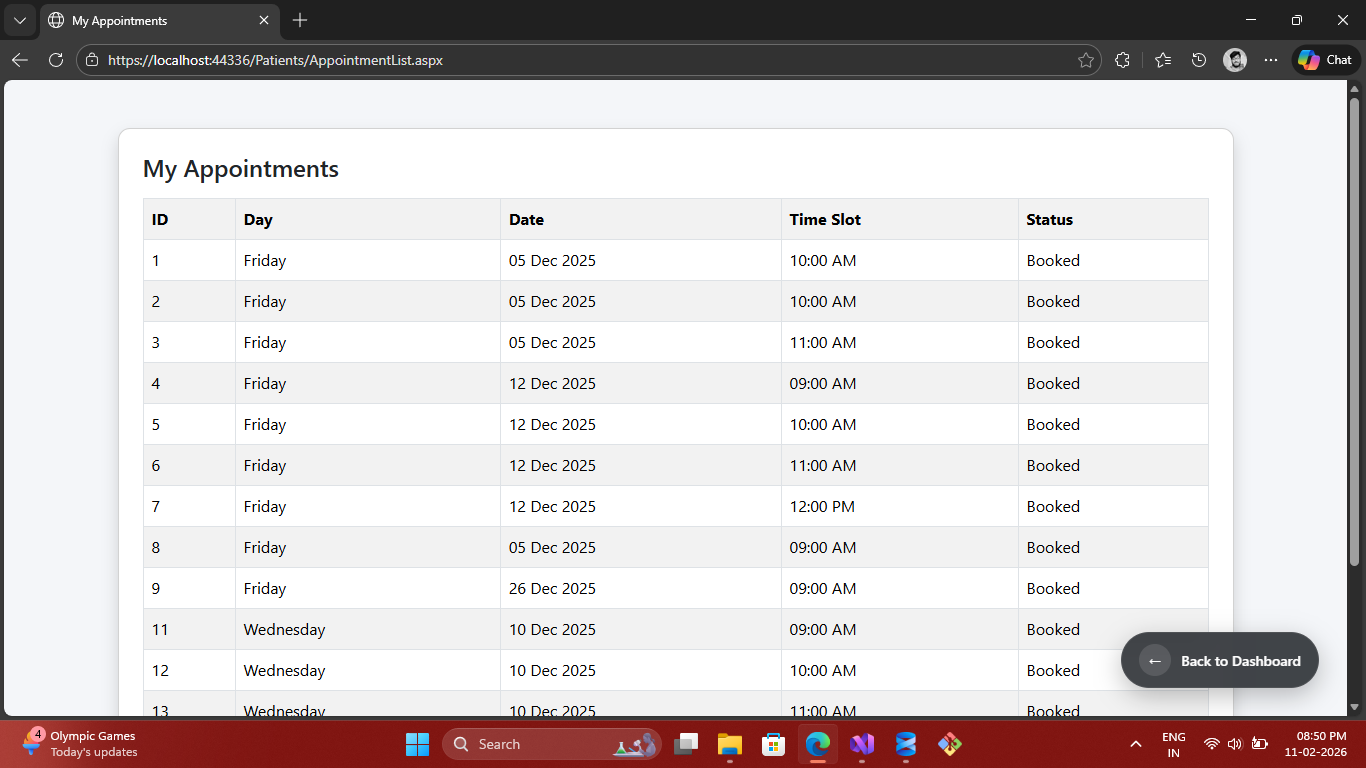The height and width of the screenshot is (768, 1366).
Task: Open the browser Extensions icon
Action: (1122, 60)
